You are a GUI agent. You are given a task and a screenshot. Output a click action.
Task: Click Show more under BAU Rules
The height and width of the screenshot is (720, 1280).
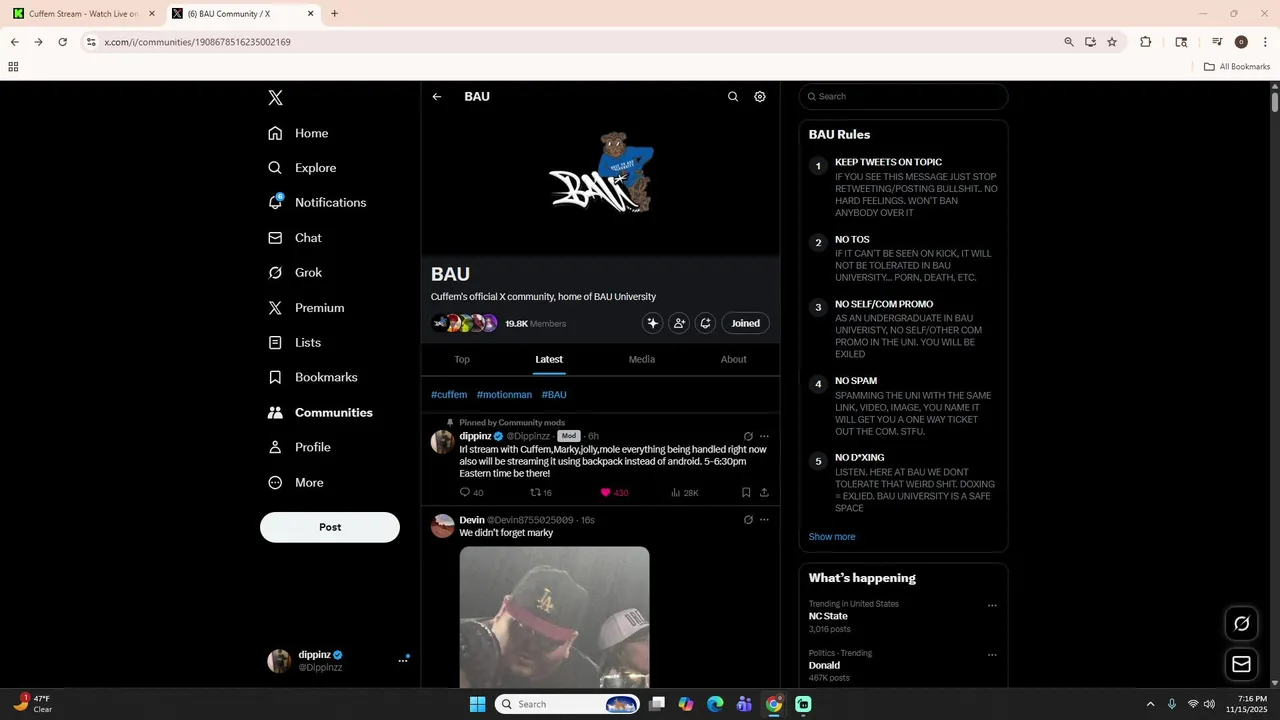coord(832,537)
